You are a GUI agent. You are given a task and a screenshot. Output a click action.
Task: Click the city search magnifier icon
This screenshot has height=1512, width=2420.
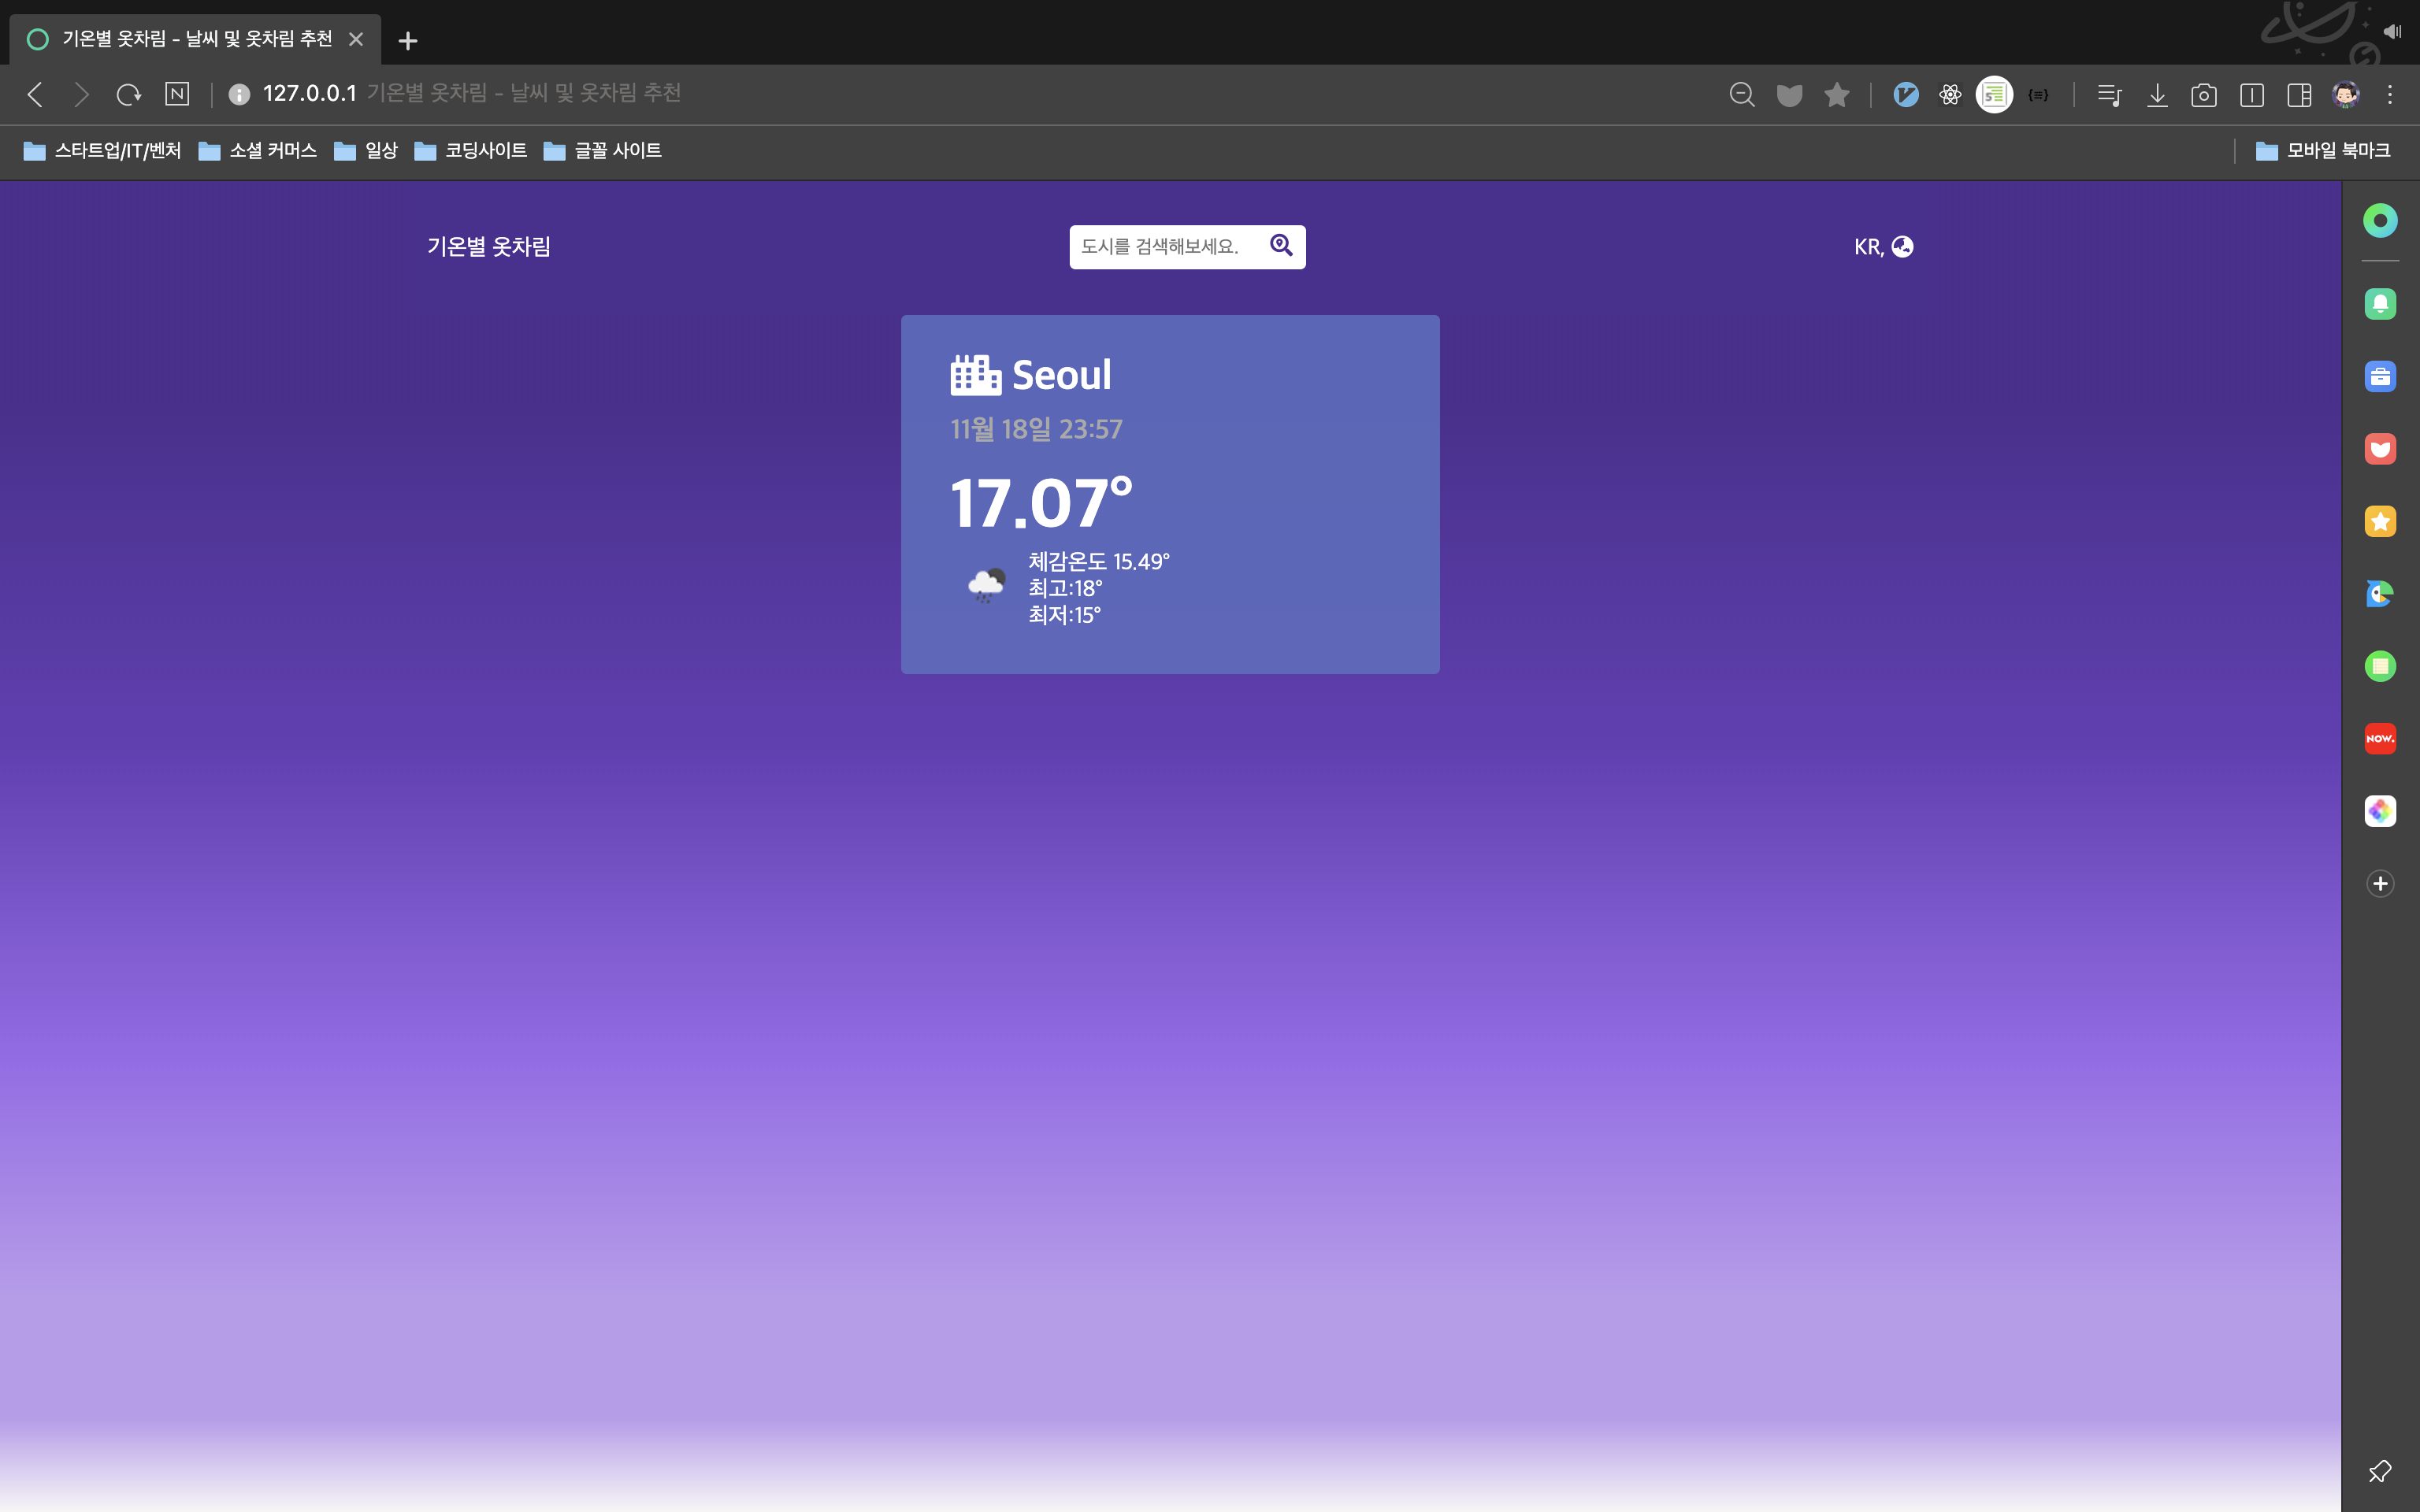pos(1281,245)
